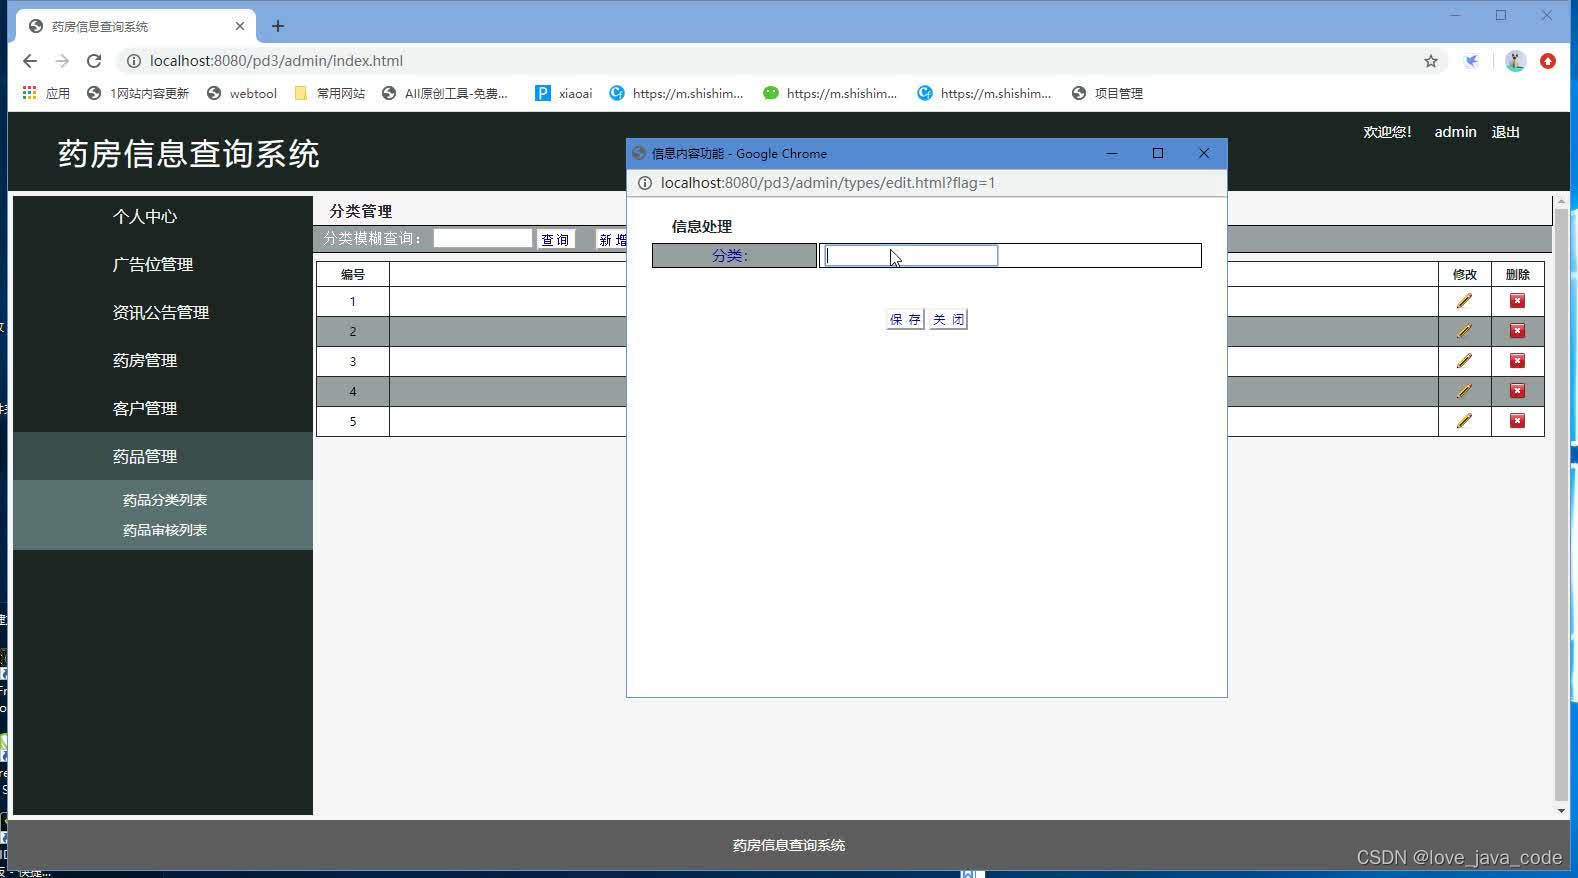Viewport: 1578px width, 878px height.
Task: Edit row 5 with pencil icon
Action: (1464, 421)
